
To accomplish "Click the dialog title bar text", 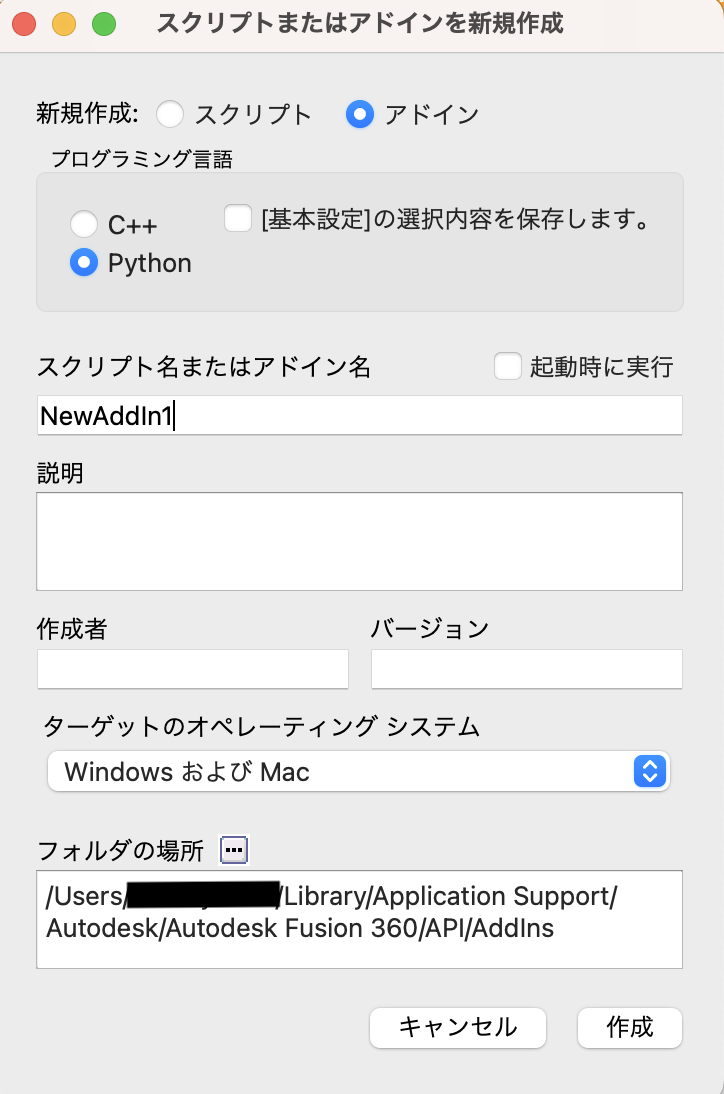I will [360, 23].
